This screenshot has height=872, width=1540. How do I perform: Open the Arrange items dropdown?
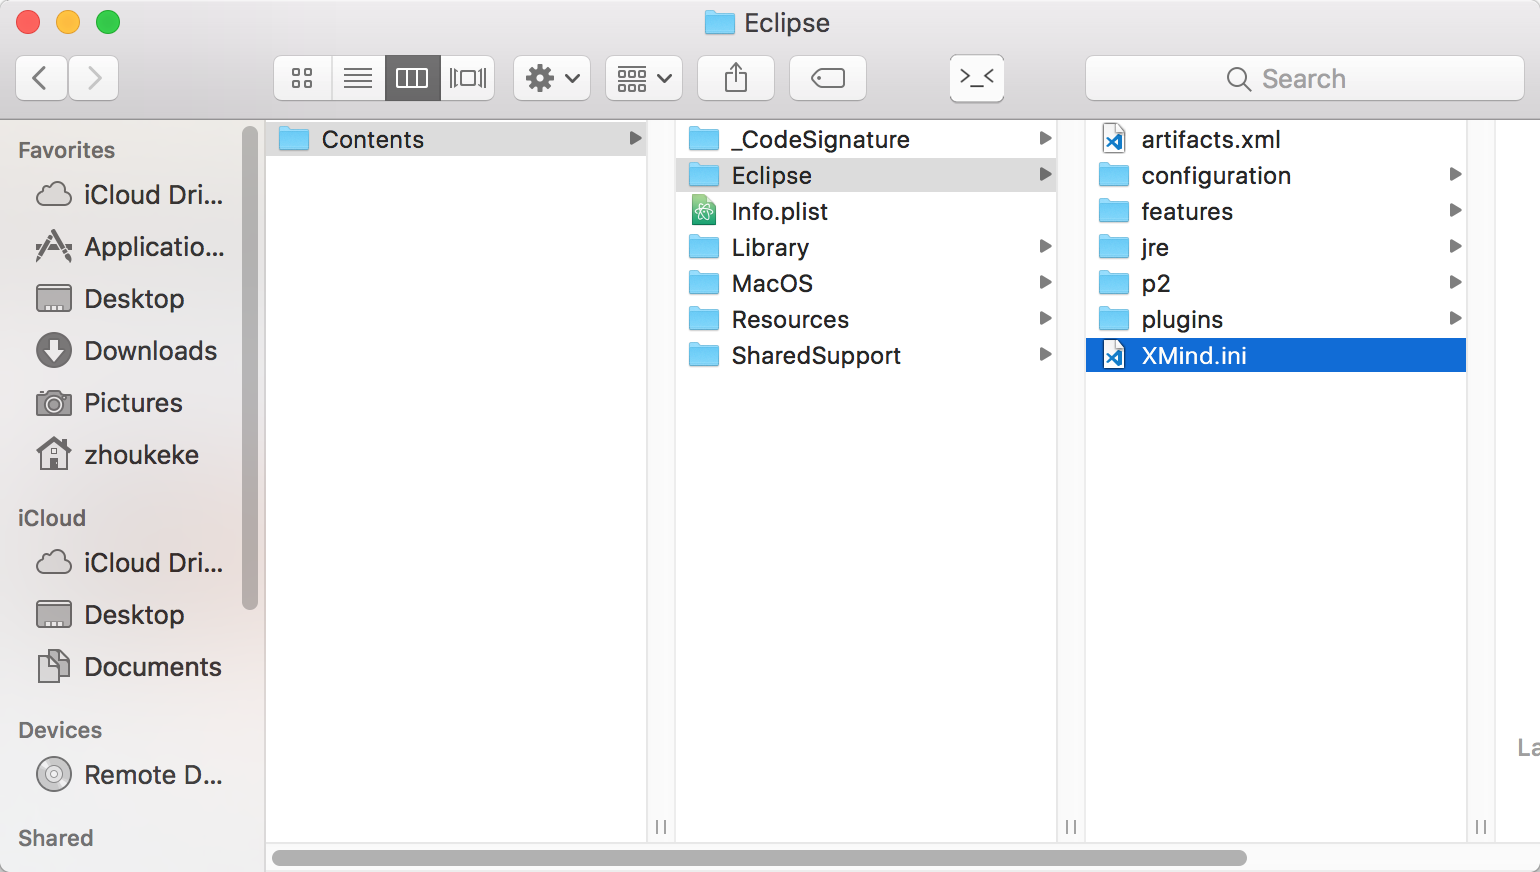click(644, 78)
